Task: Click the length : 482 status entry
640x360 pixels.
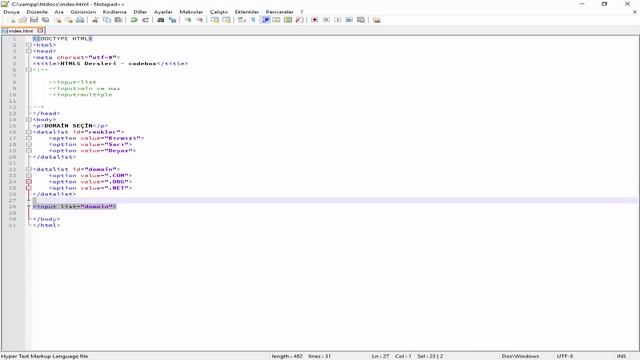Action: [287, 356]
